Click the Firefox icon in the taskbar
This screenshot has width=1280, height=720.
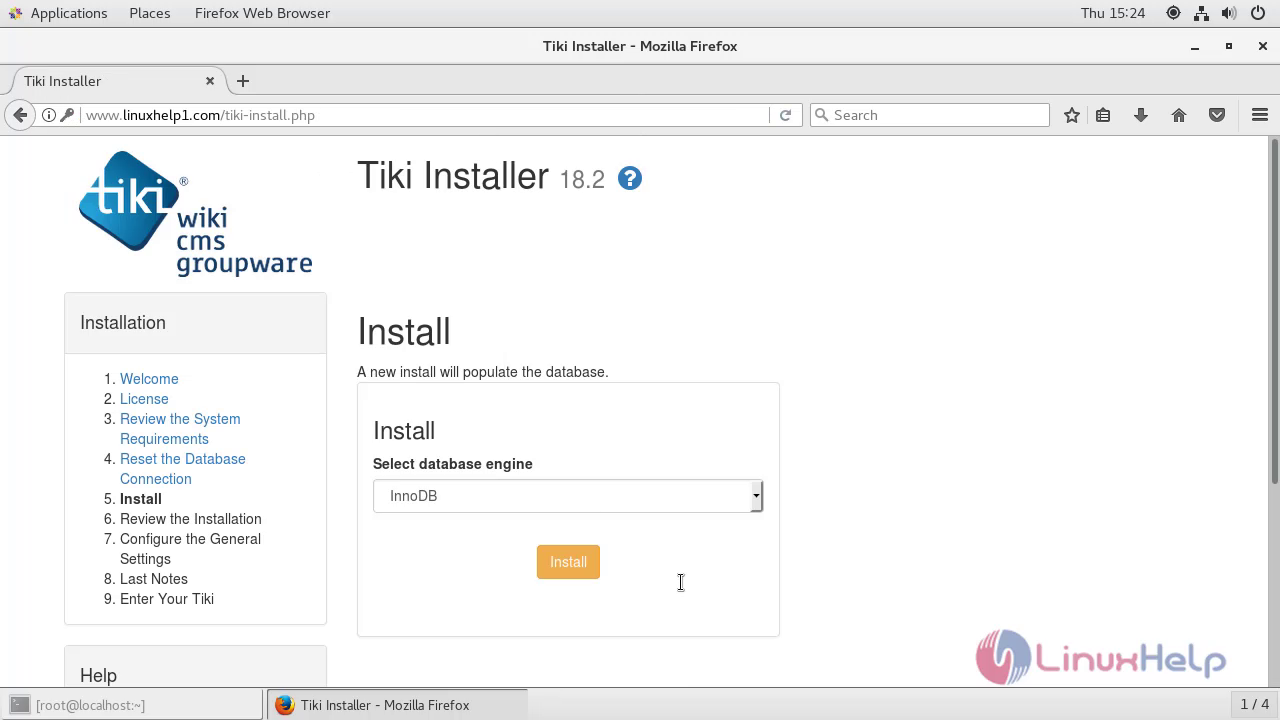coord(284,705)
